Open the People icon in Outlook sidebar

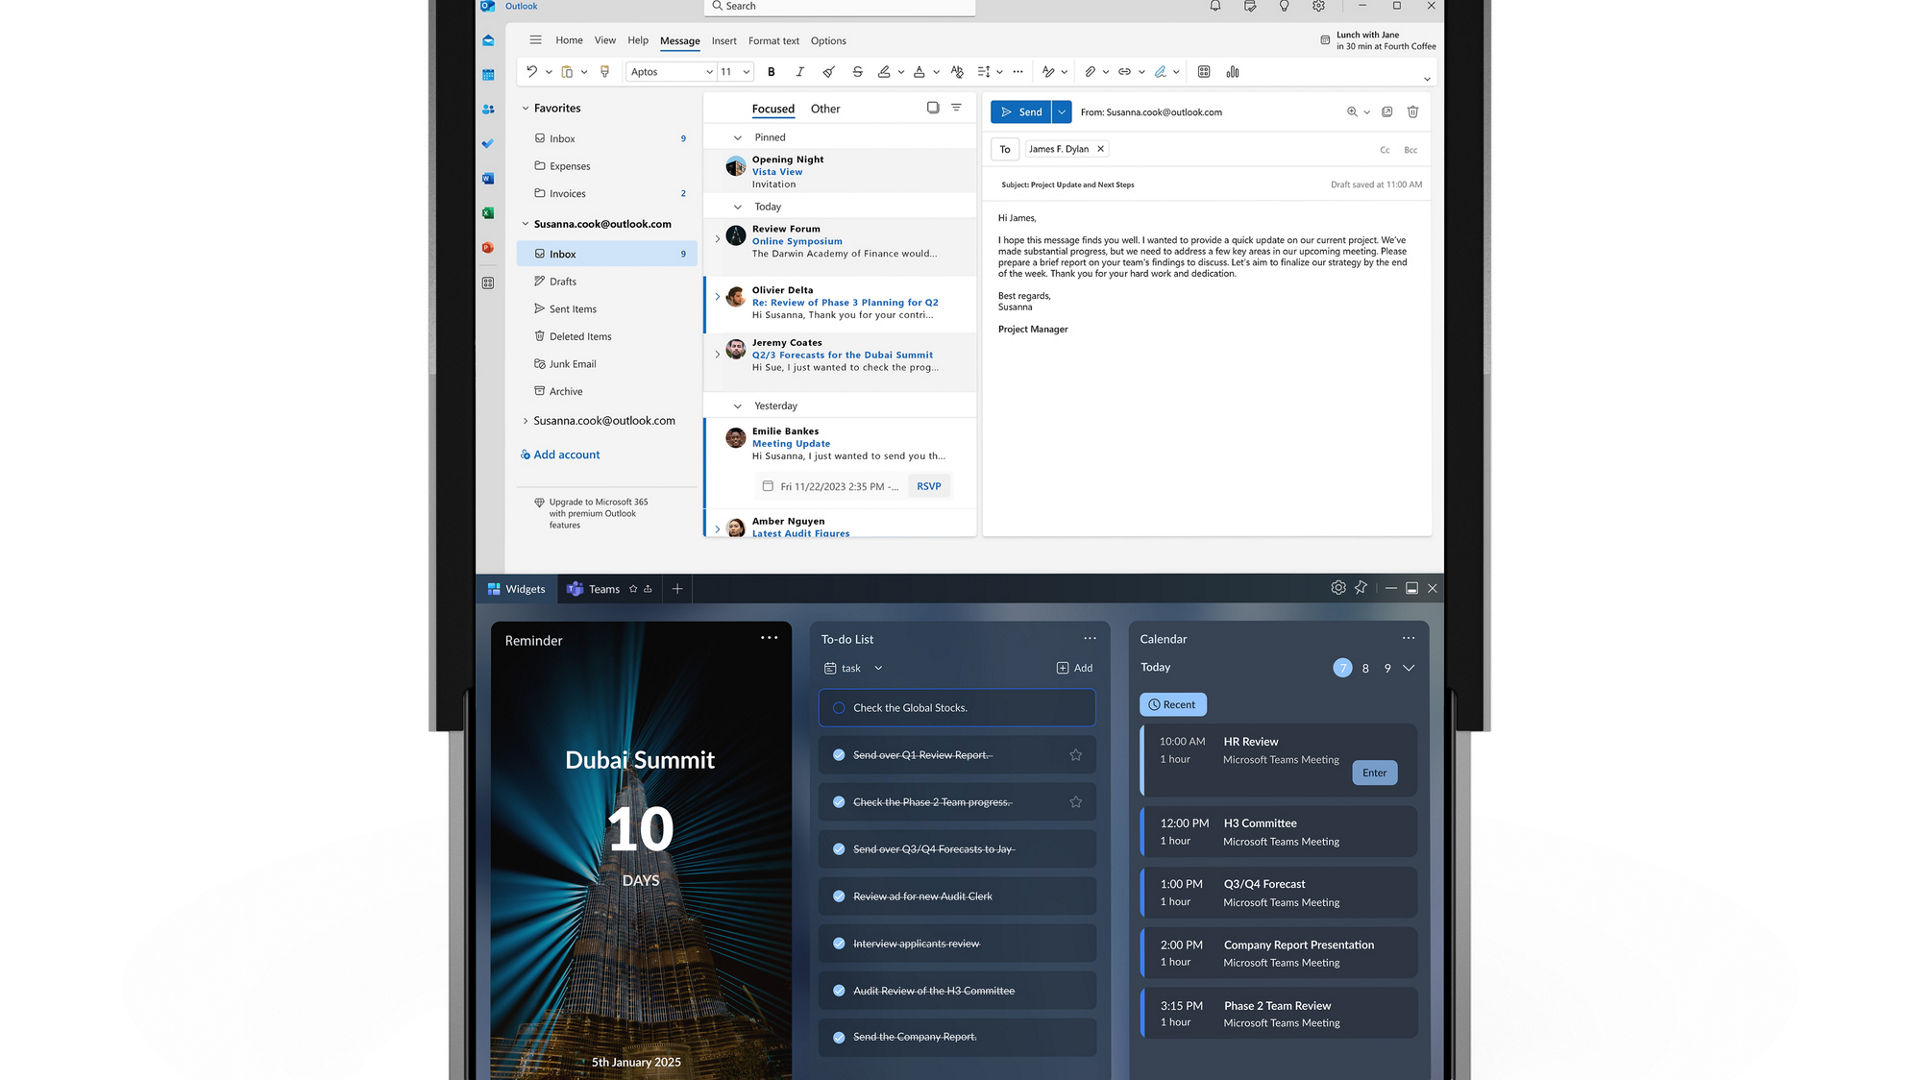coord(488,109)
